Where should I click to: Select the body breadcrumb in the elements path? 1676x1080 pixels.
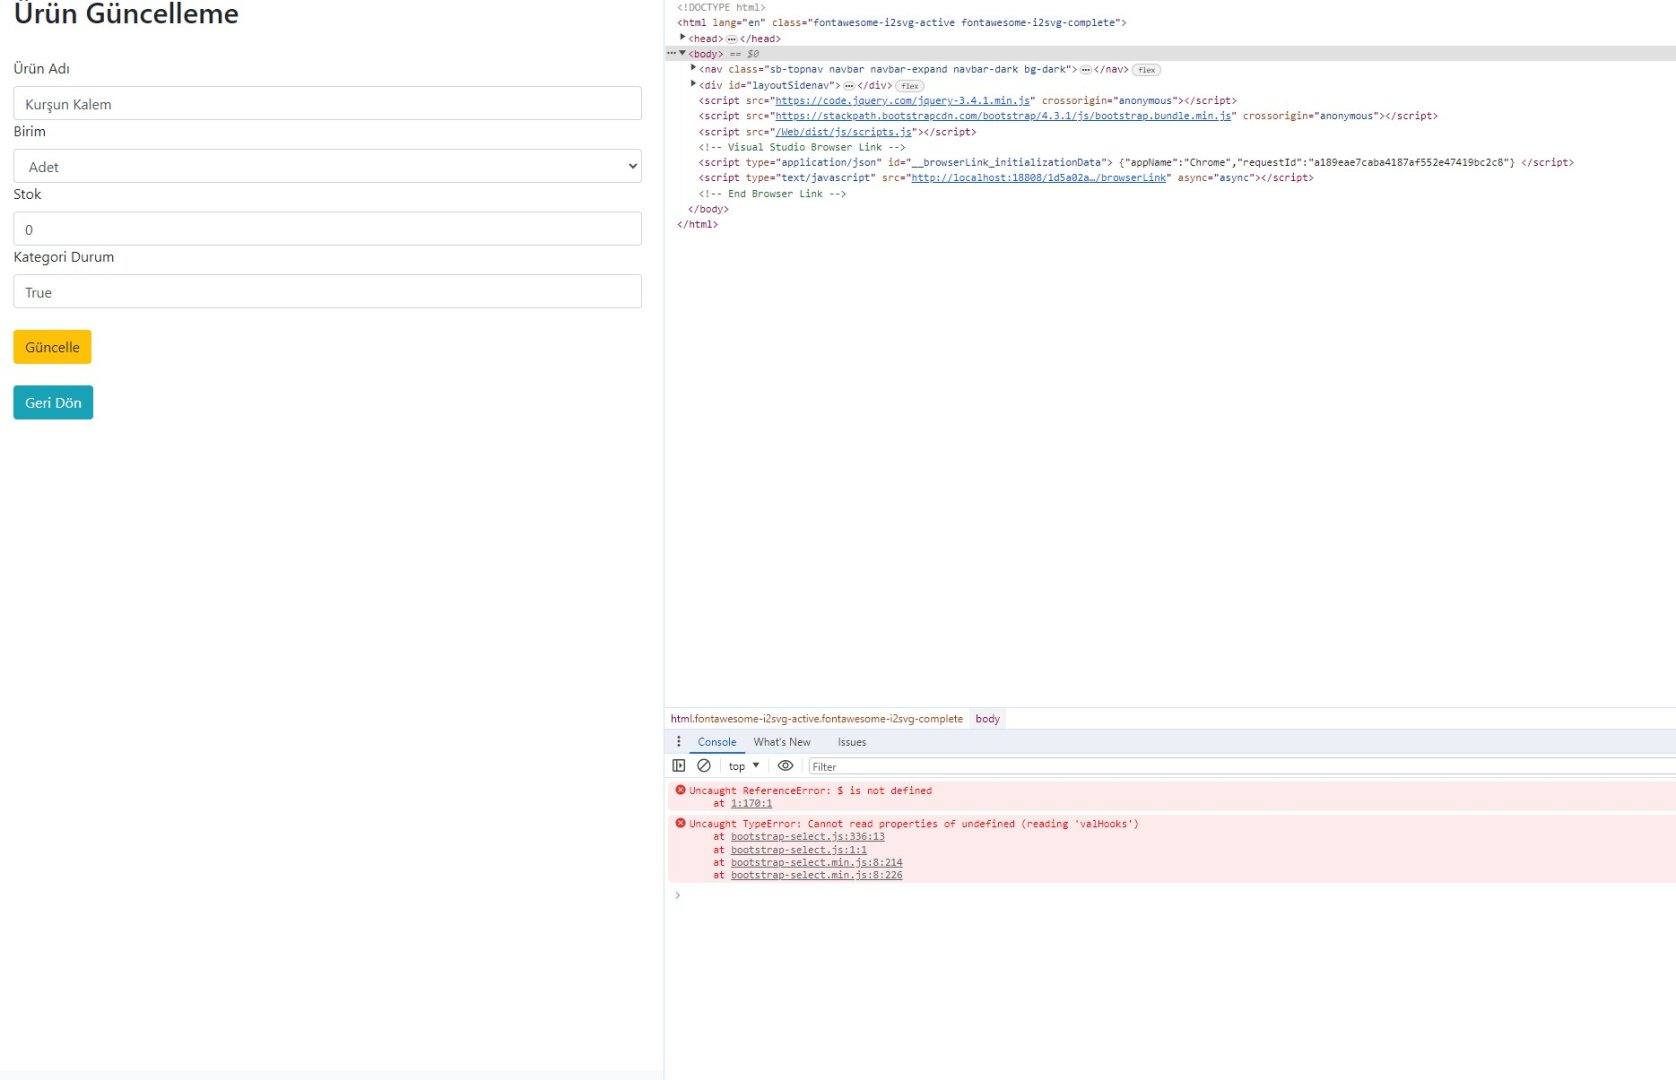point(988,719)
